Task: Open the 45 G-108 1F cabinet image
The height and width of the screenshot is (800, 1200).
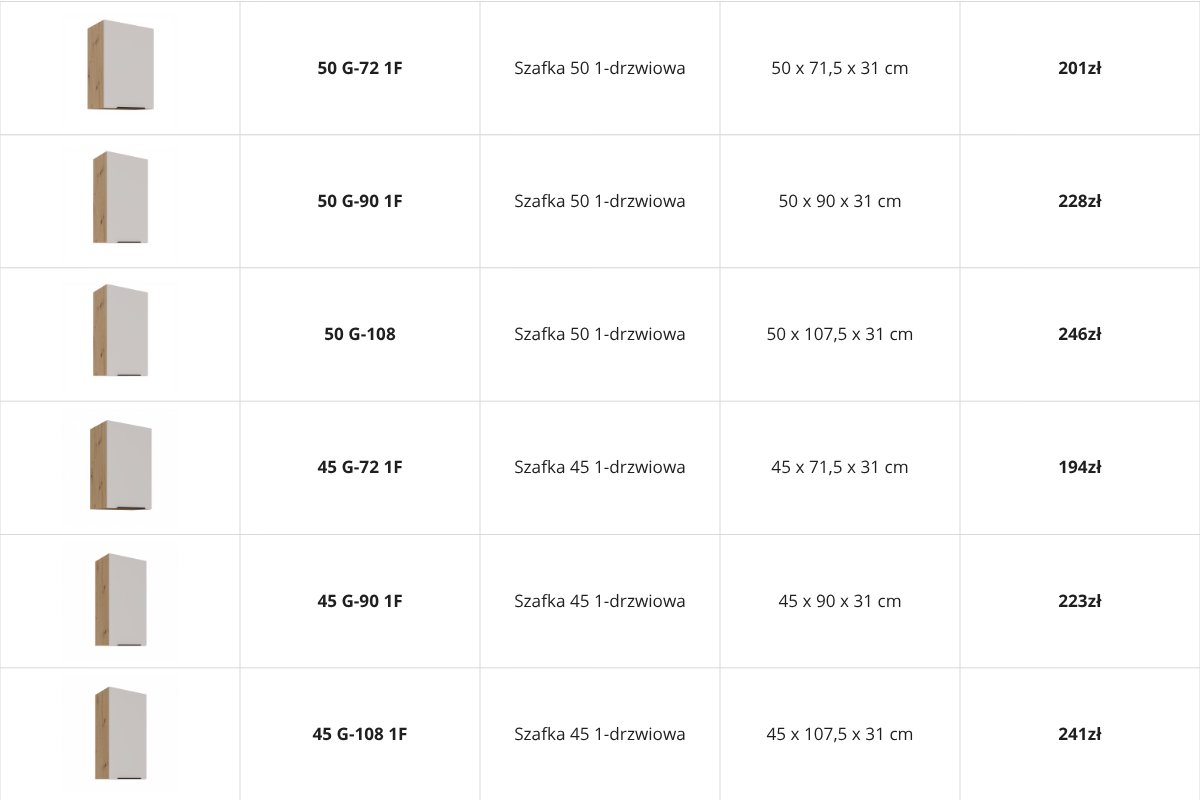Action: click(120, 733)
